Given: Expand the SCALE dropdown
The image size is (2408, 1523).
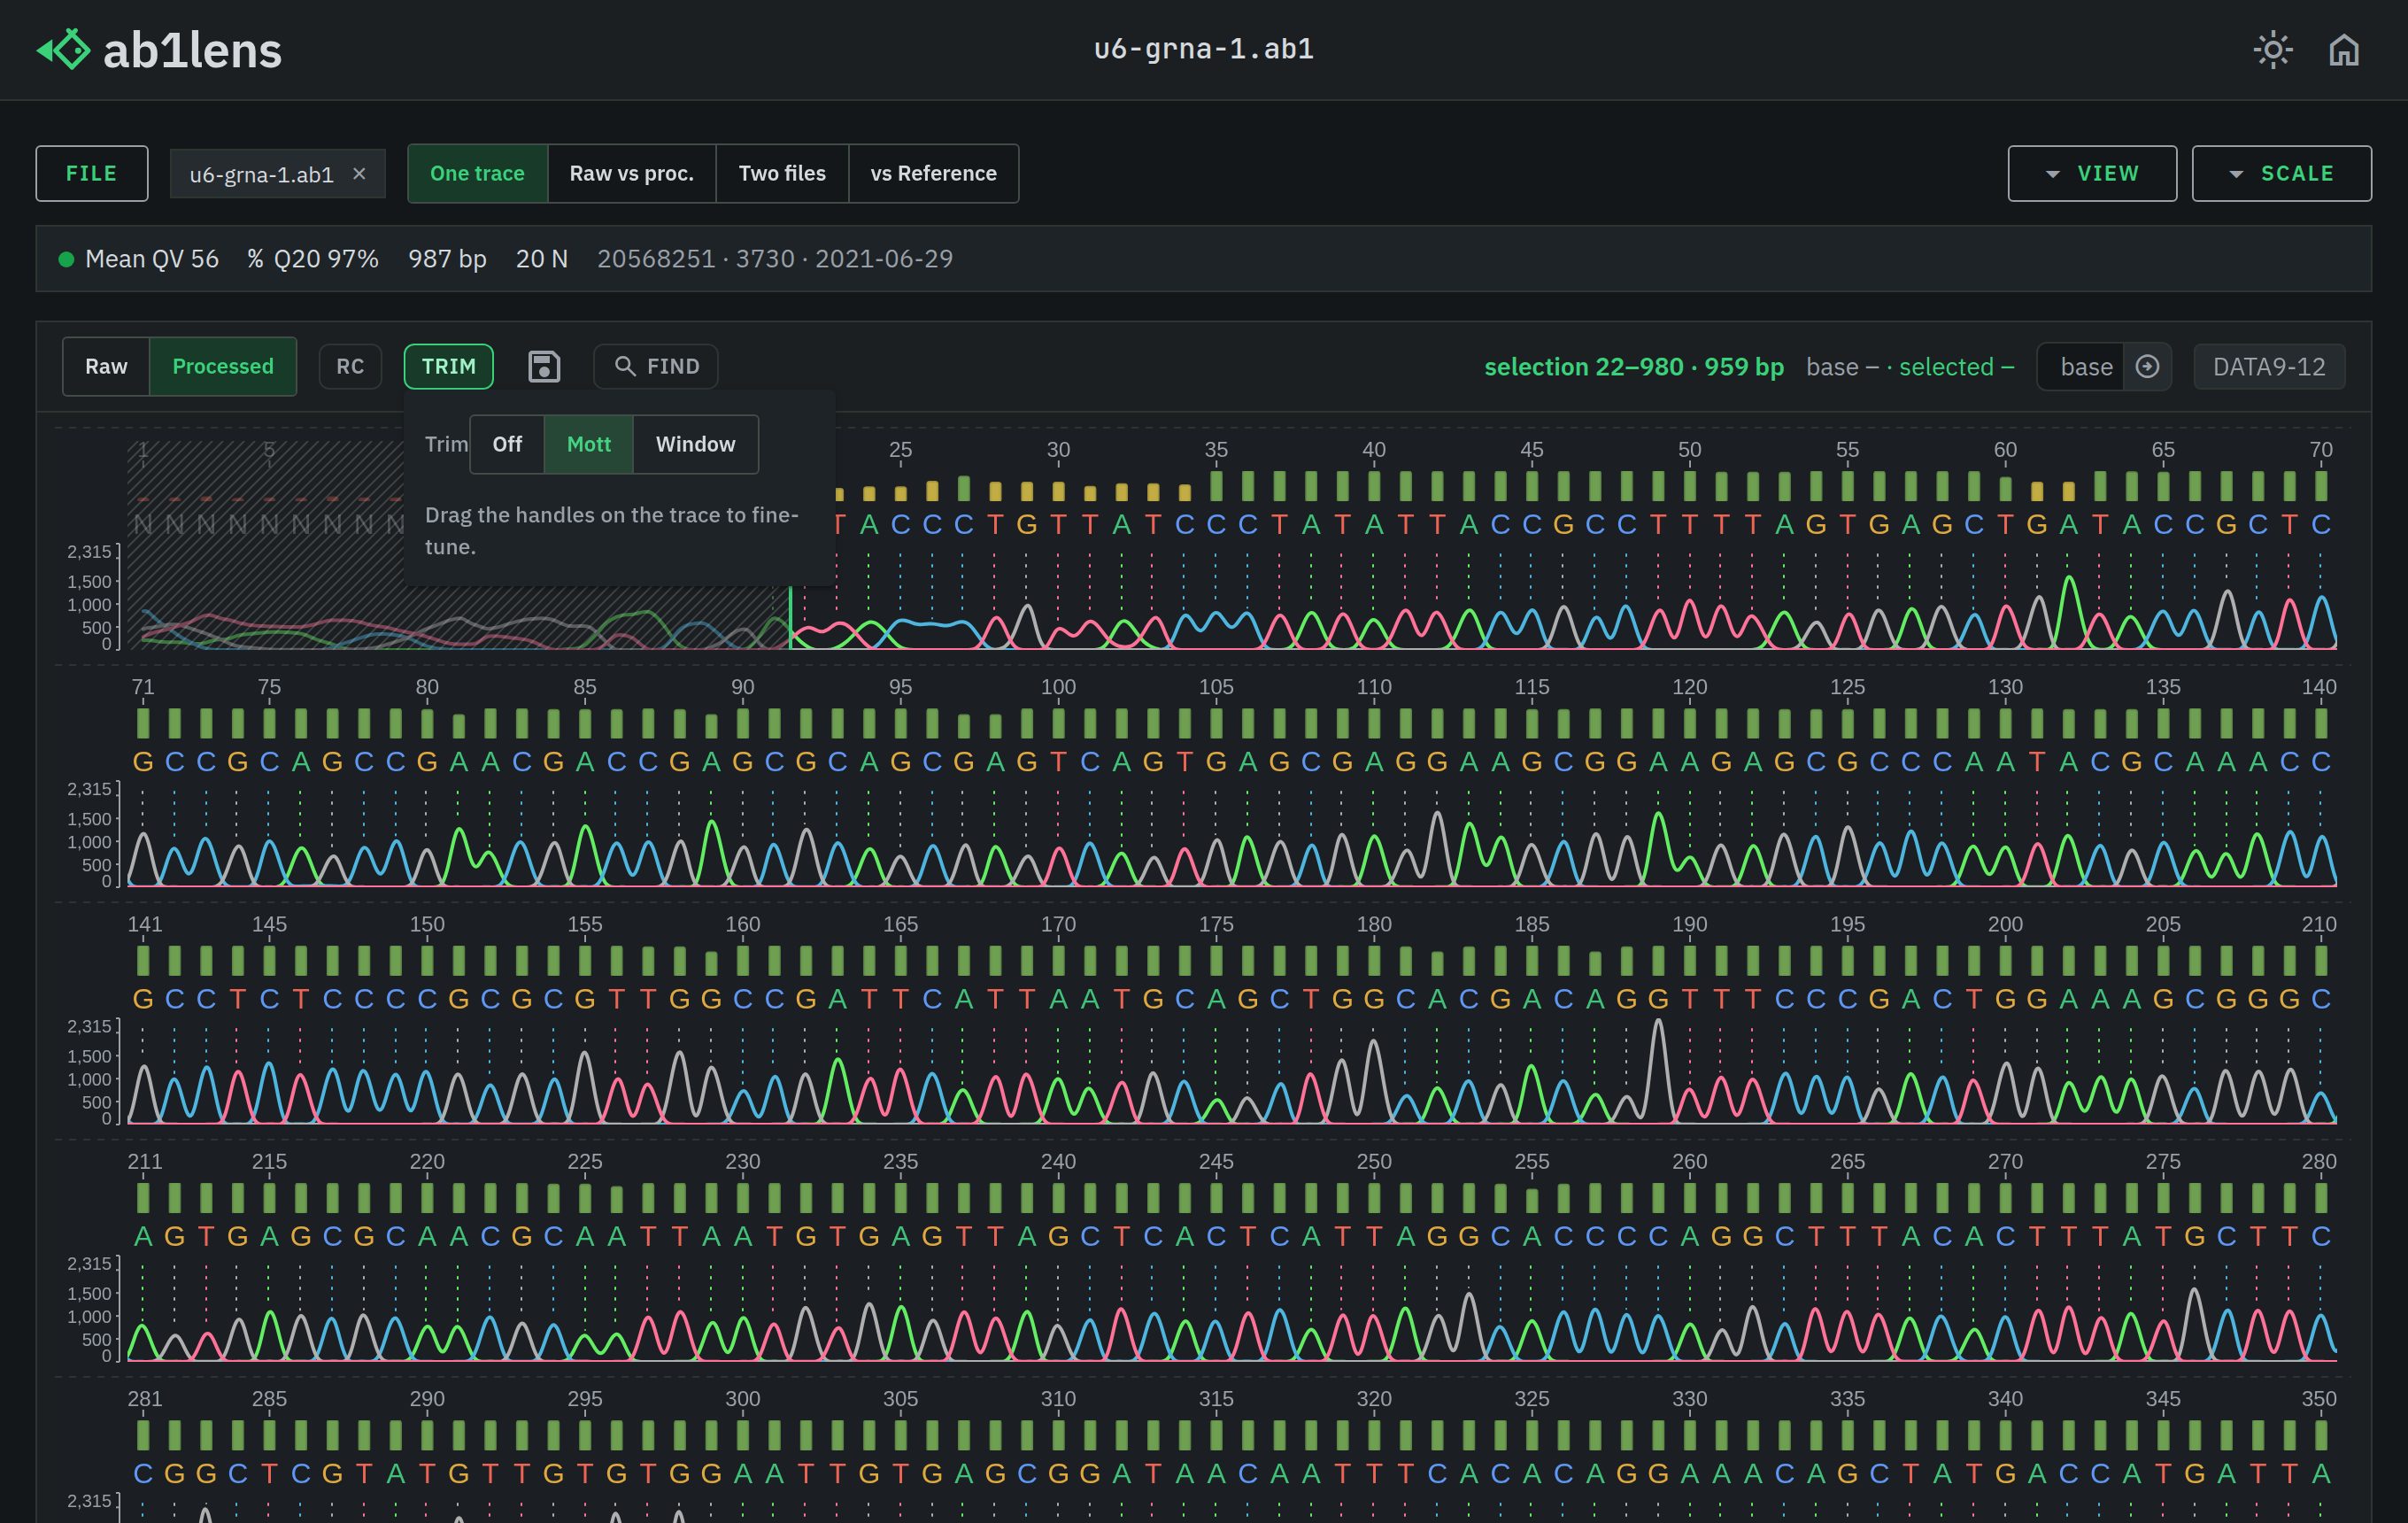Looking at the screenshot, I should [2281, 174].
